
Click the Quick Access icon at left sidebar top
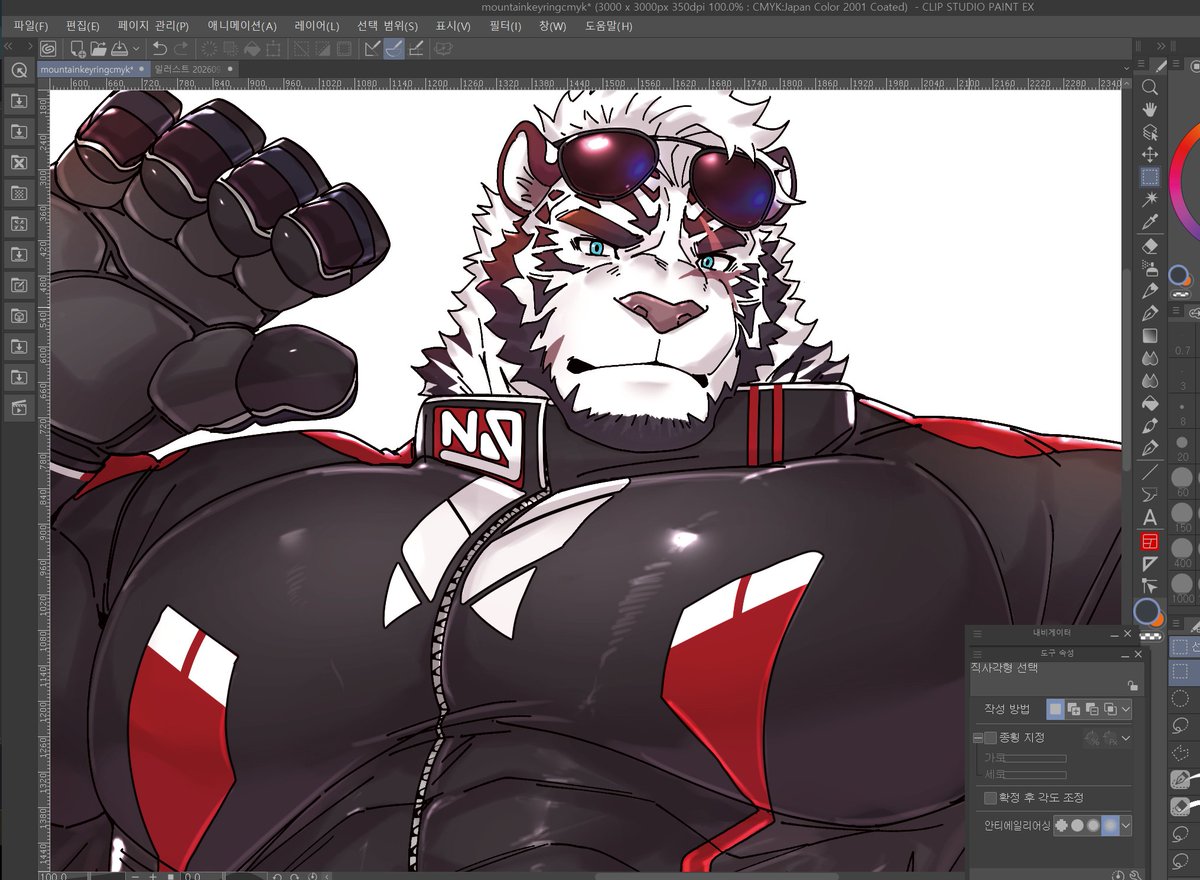[x=18, y=70]
